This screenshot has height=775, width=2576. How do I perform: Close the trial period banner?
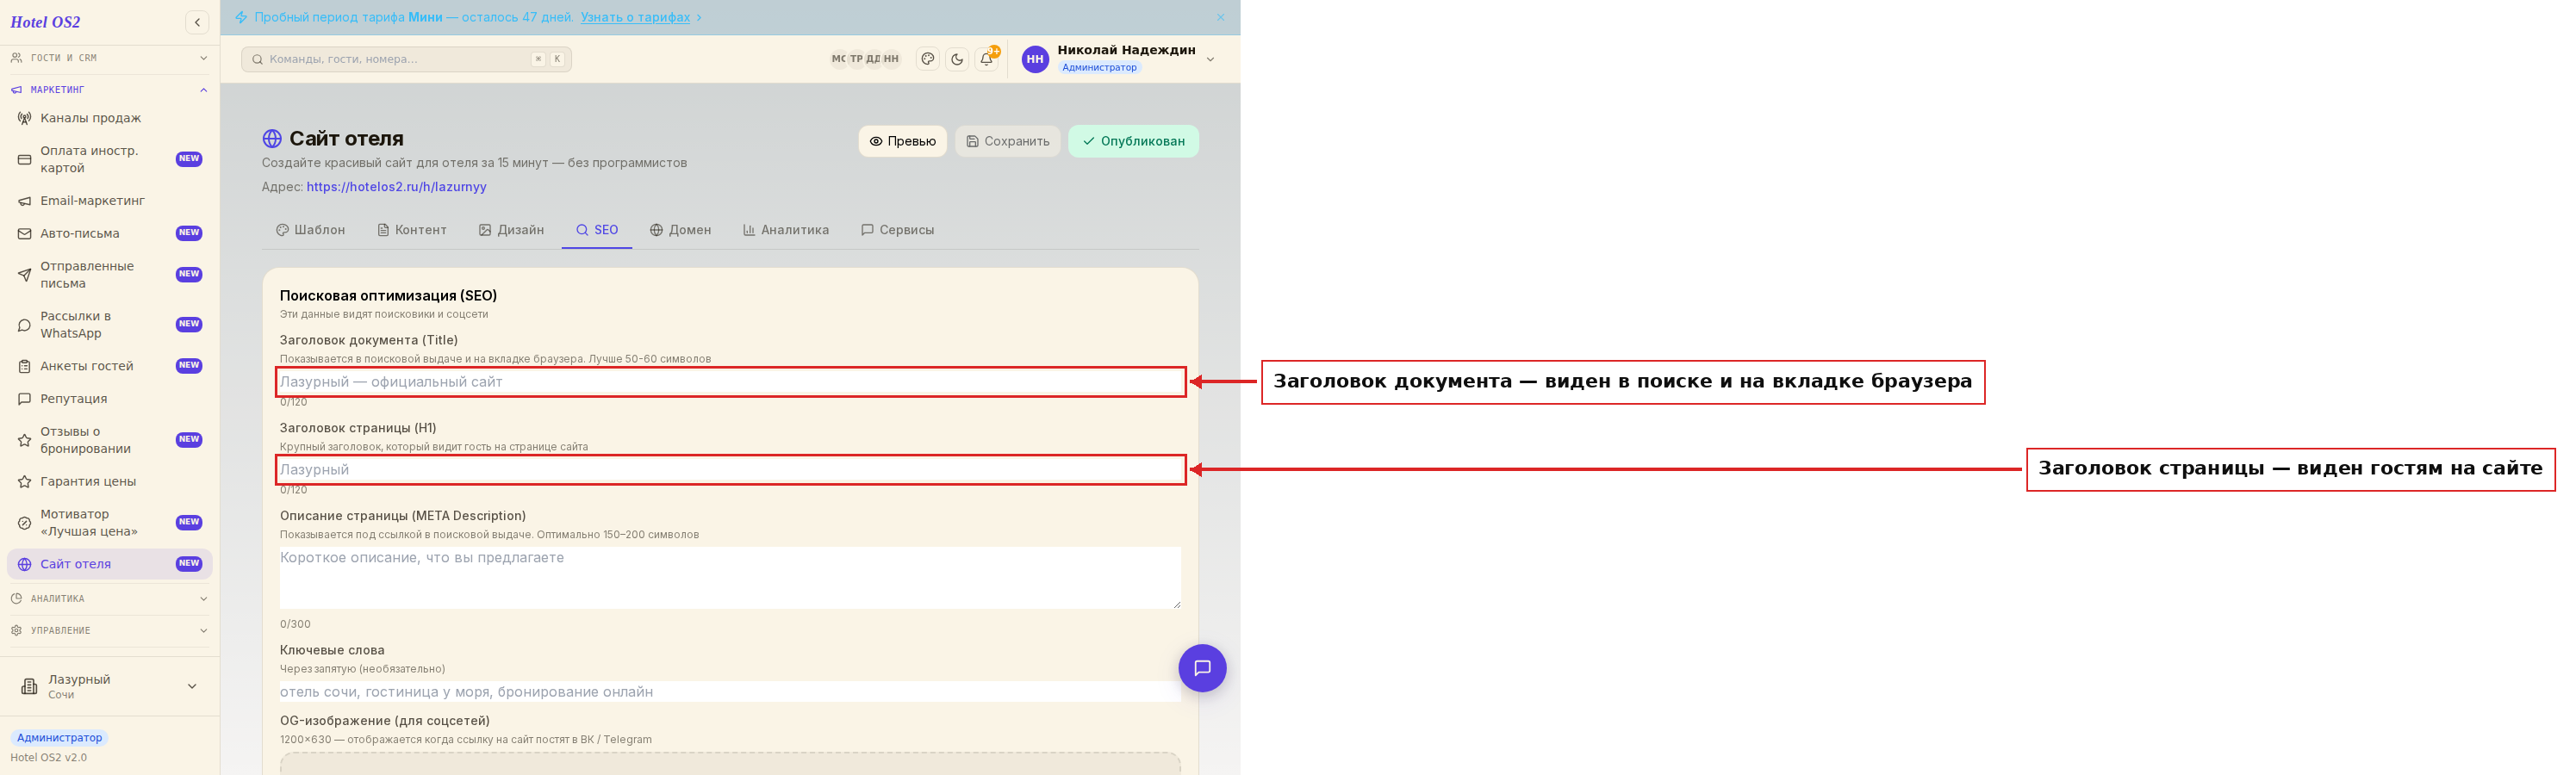(x=1220, y=17)
